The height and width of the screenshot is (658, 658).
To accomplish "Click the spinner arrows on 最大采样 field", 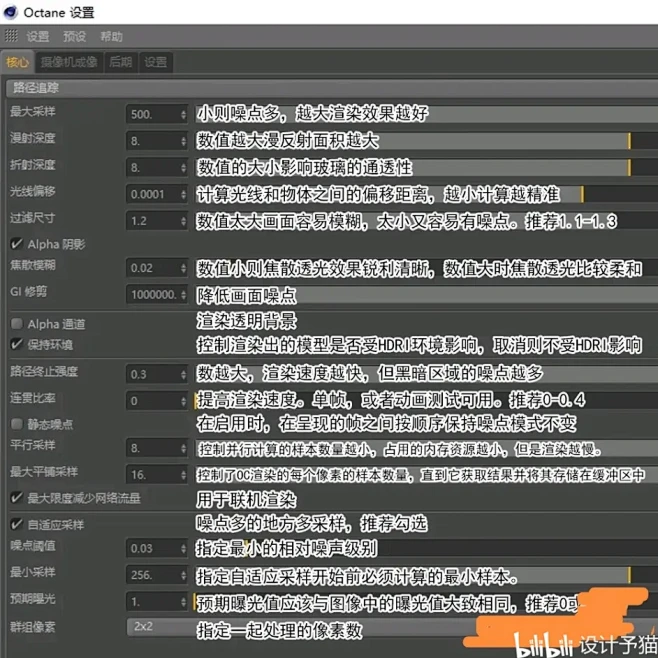I will click(182, 115).
